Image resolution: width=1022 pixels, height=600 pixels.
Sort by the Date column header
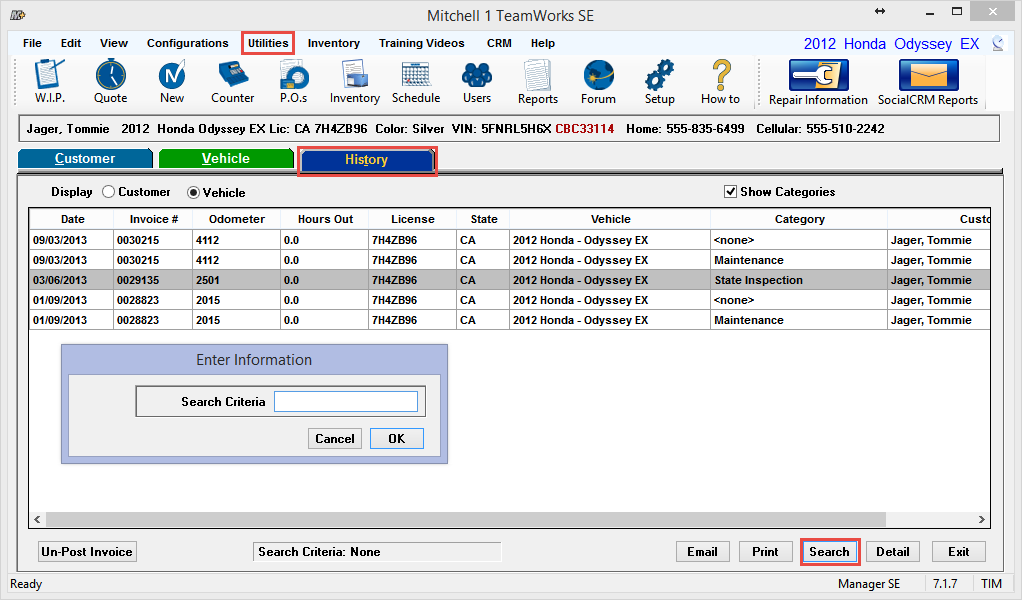coord(72,219)
